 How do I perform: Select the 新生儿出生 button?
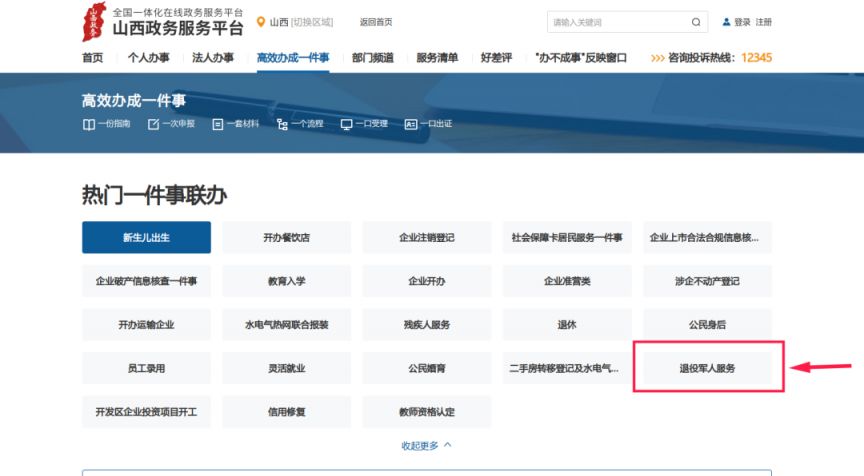(x=146, y=238)
